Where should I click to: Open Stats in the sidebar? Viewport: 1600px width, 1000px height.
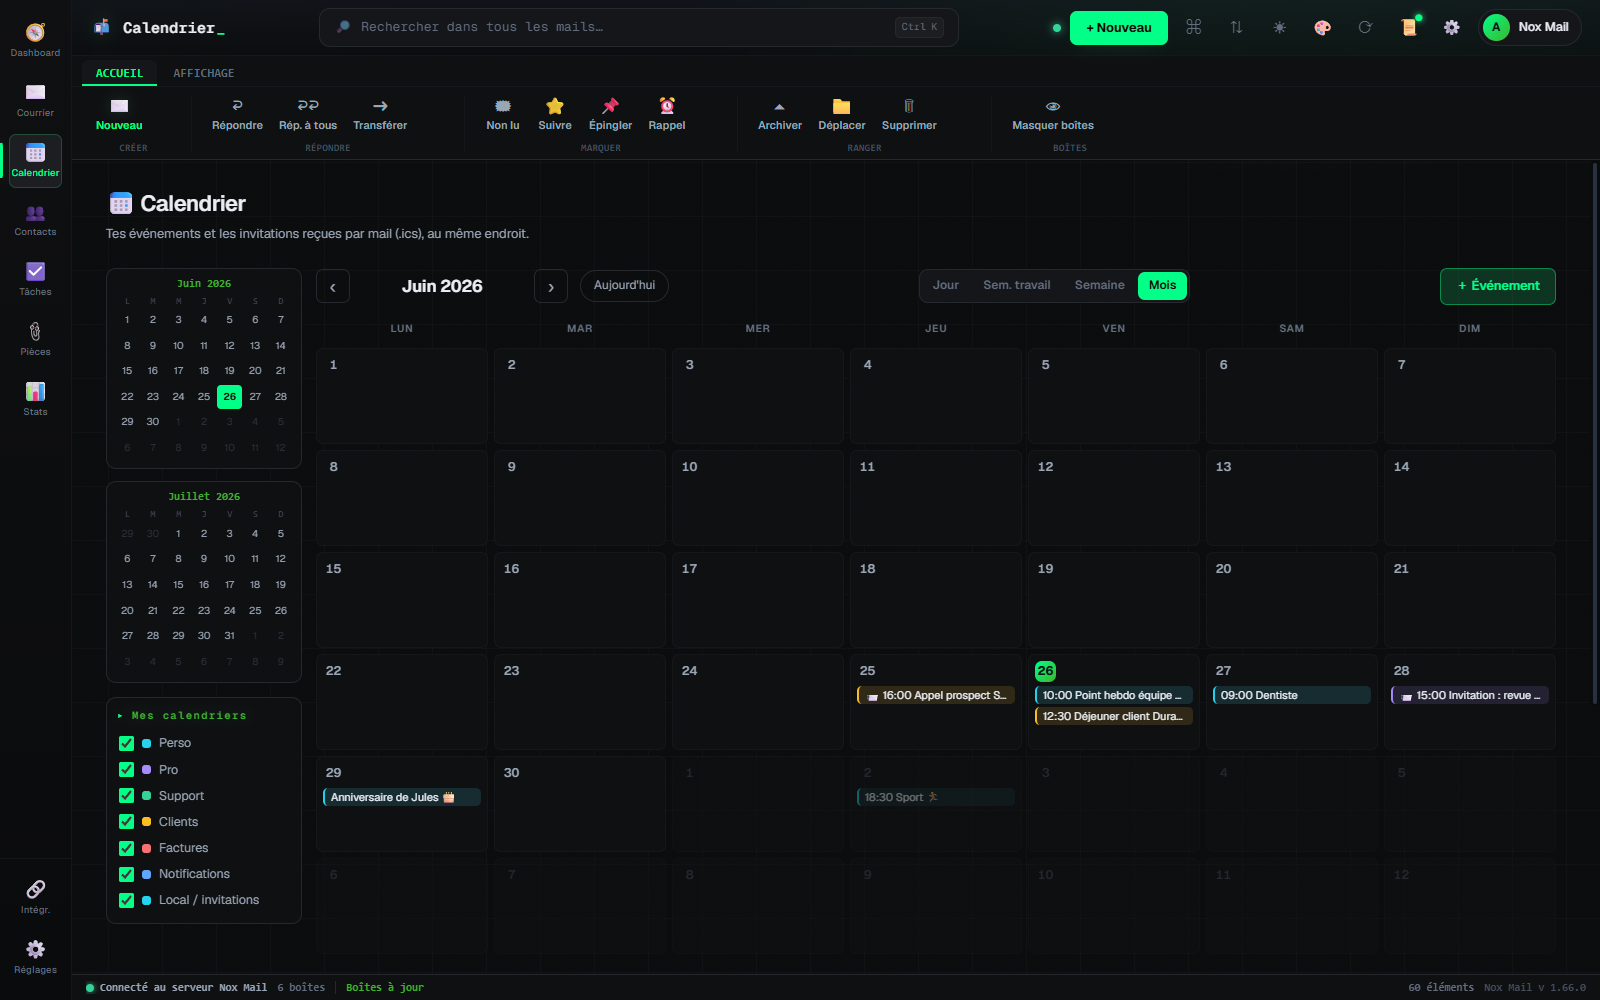[35, 400]
